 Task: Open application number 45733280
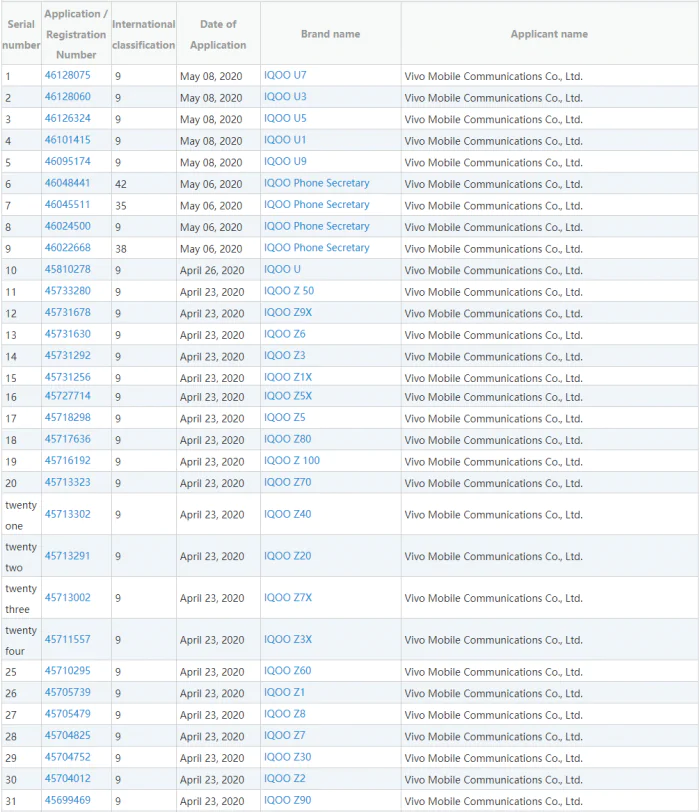(x=67, y=291)
